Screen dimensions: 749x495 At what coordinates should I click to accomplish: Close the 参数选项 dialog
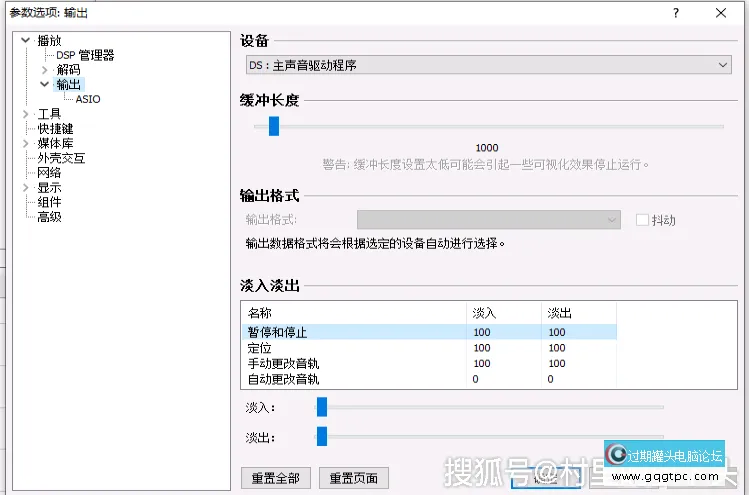tap(721, 13)
